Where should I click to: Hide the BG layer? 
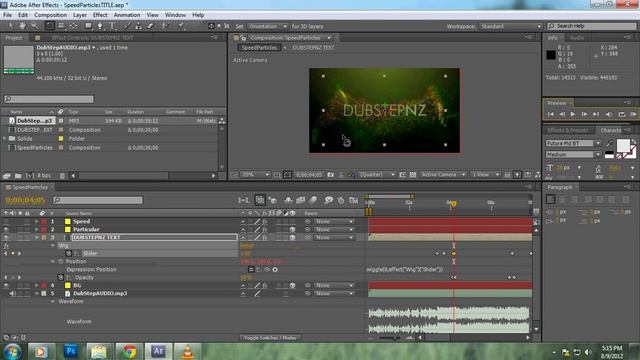pos(6,285)
